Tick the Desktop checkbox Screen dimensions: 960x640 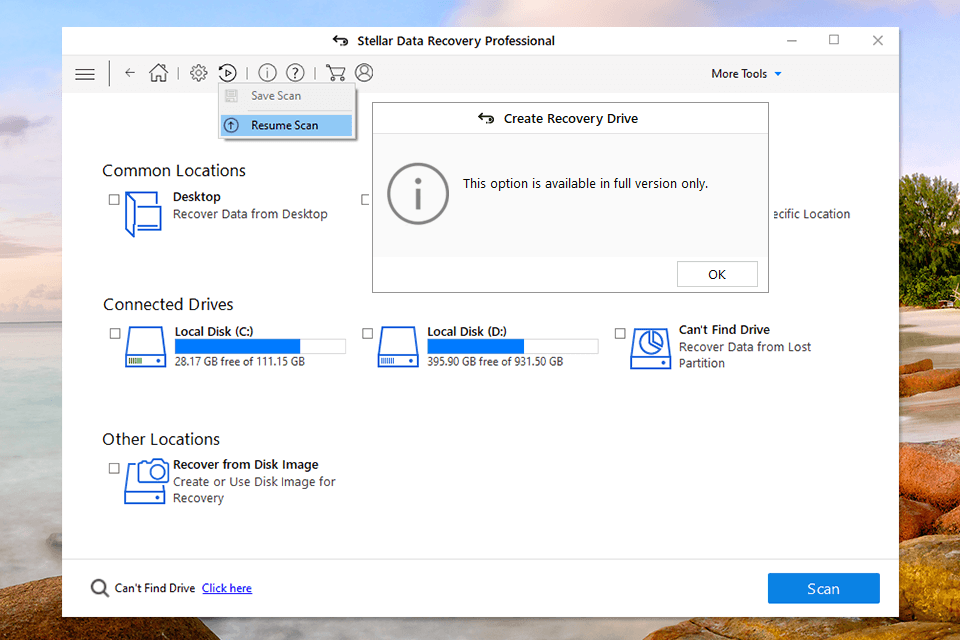(x=114, y=200)
